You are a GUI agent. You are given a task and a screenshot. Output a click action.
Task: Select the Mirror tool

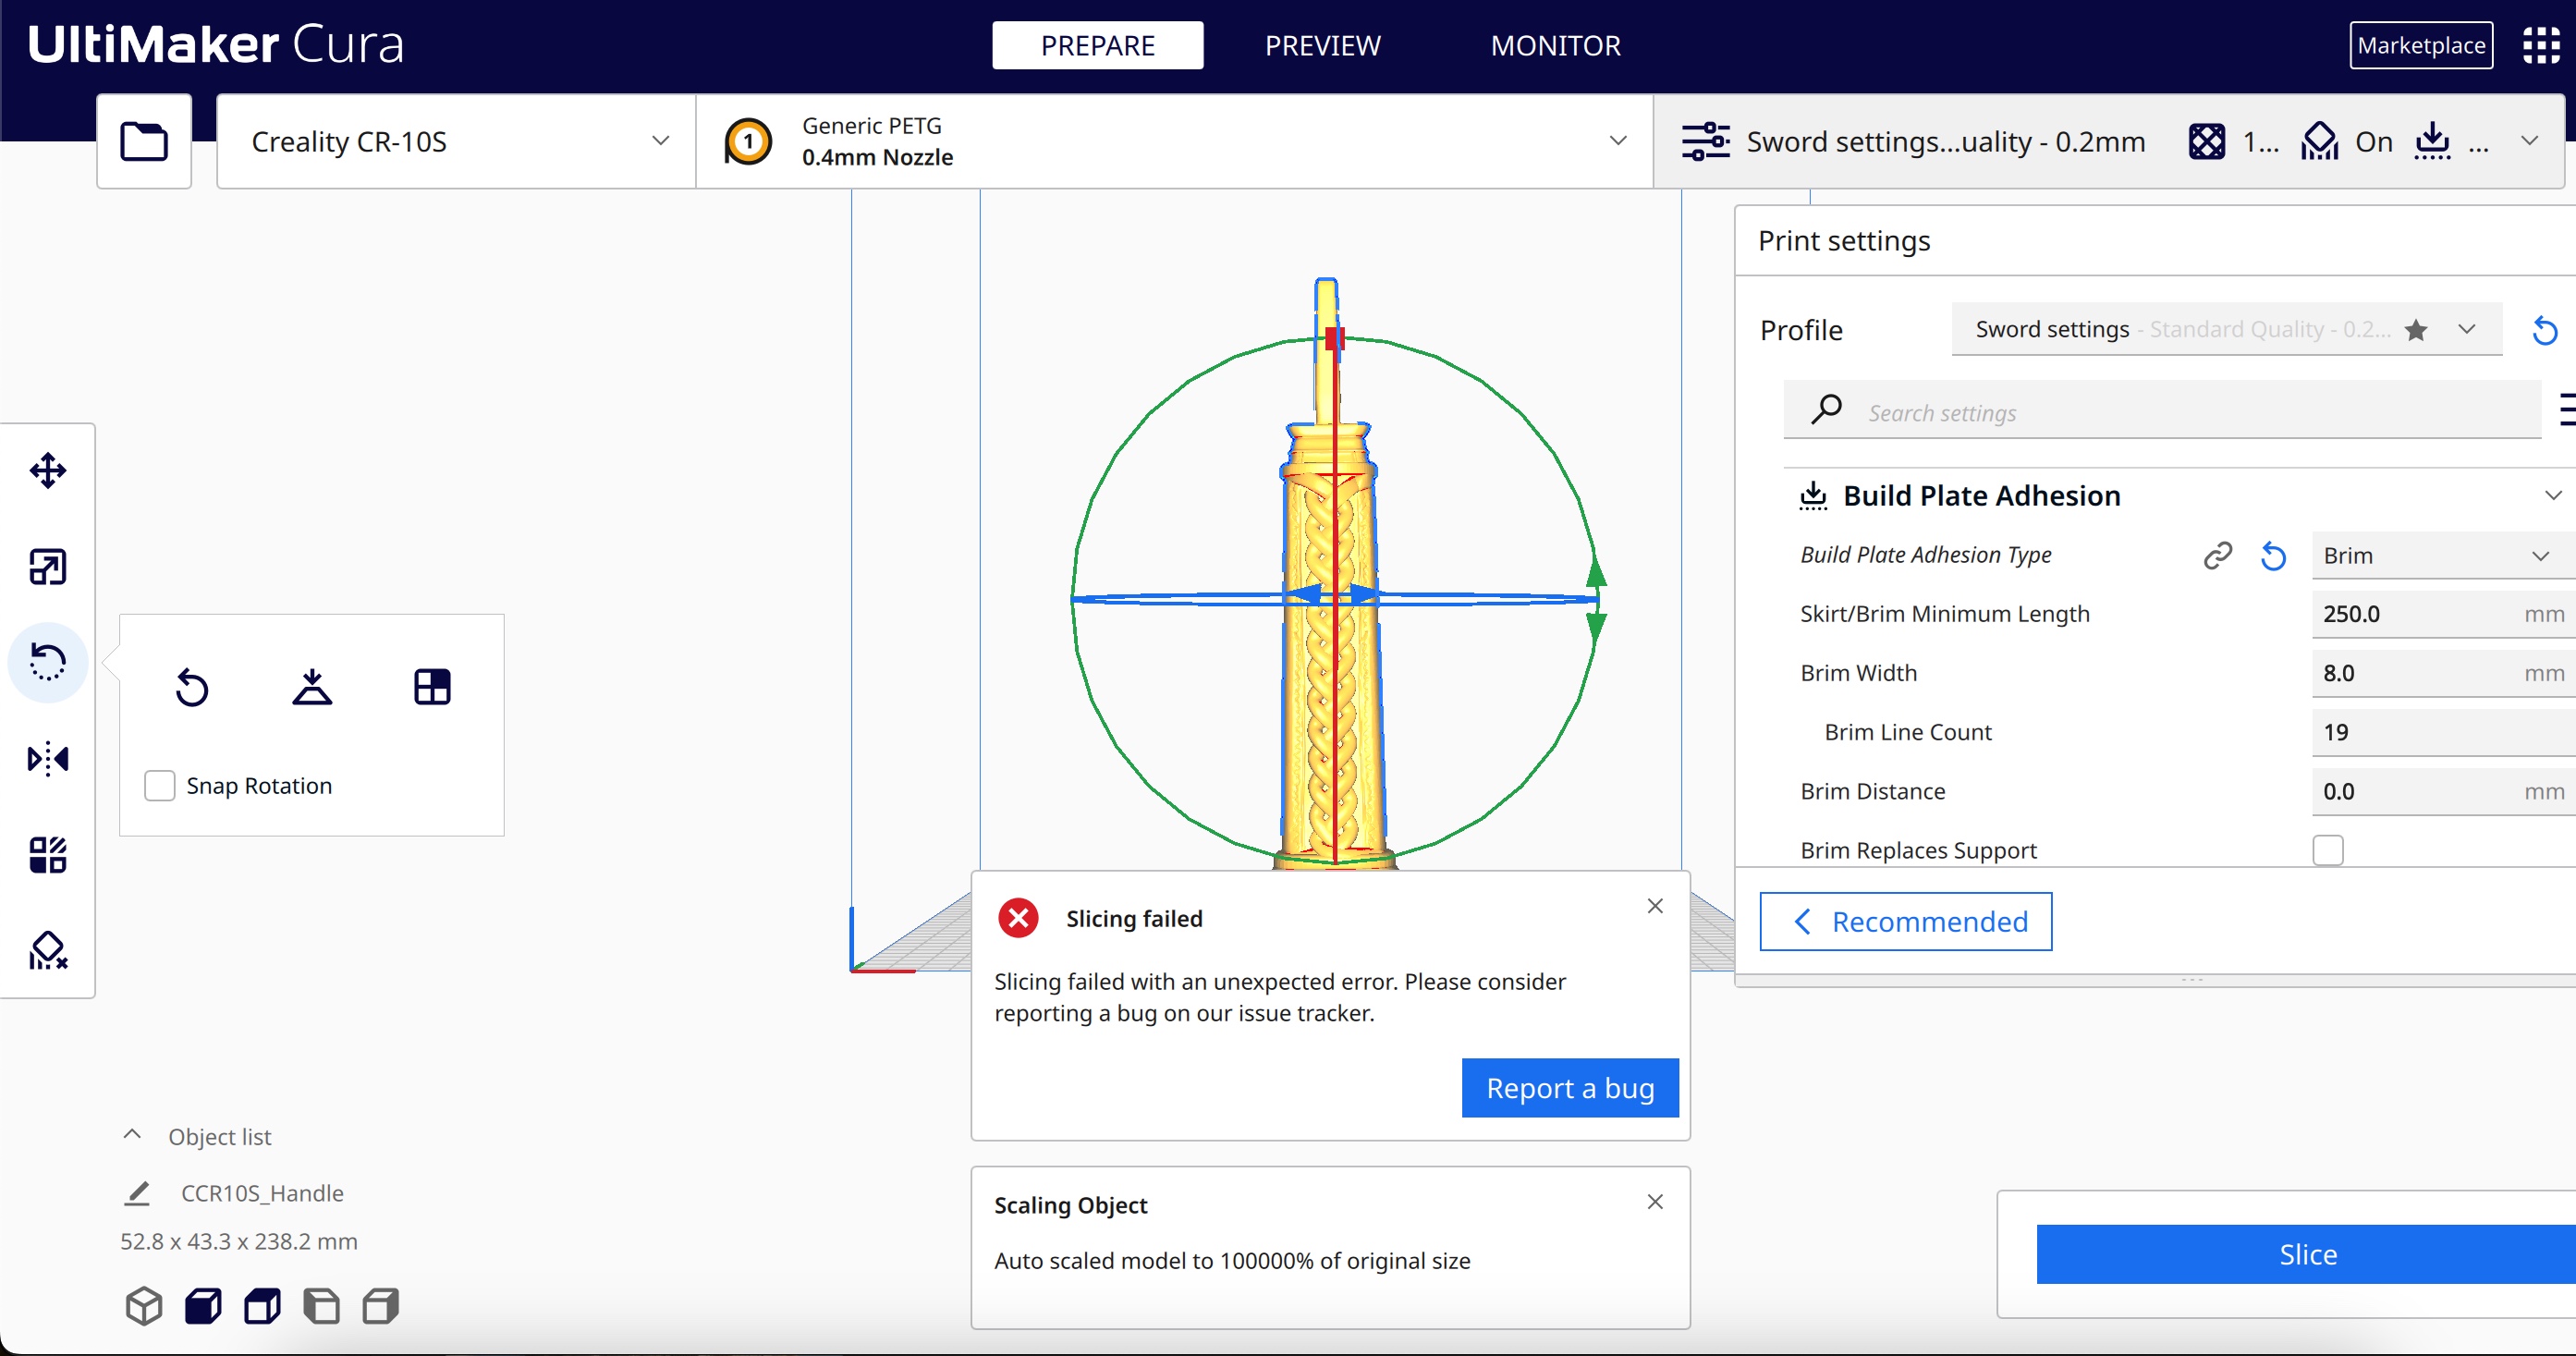point(48,758)
